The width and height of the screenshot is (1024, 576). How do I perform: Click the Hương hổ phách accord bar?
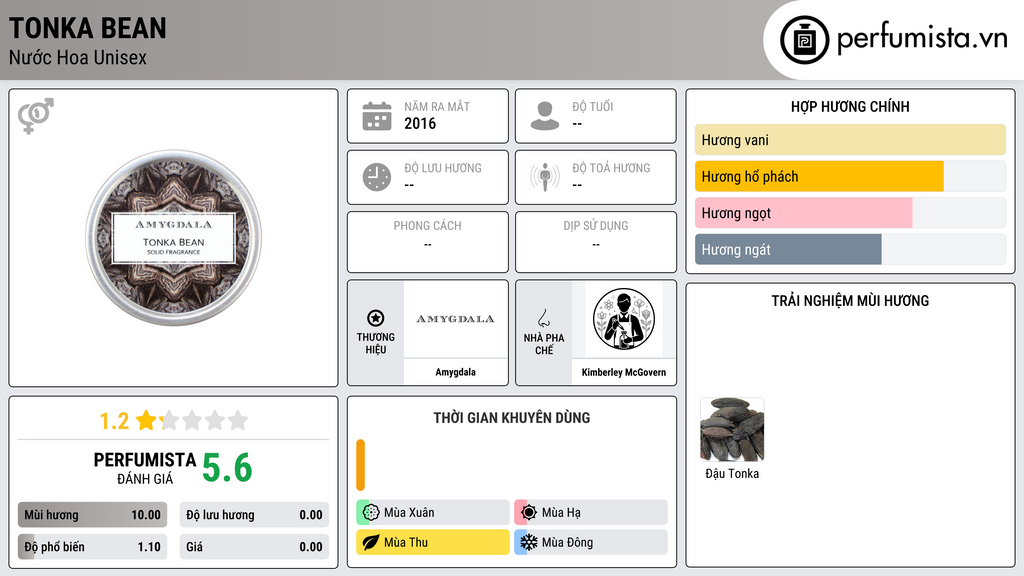point(850,176)
